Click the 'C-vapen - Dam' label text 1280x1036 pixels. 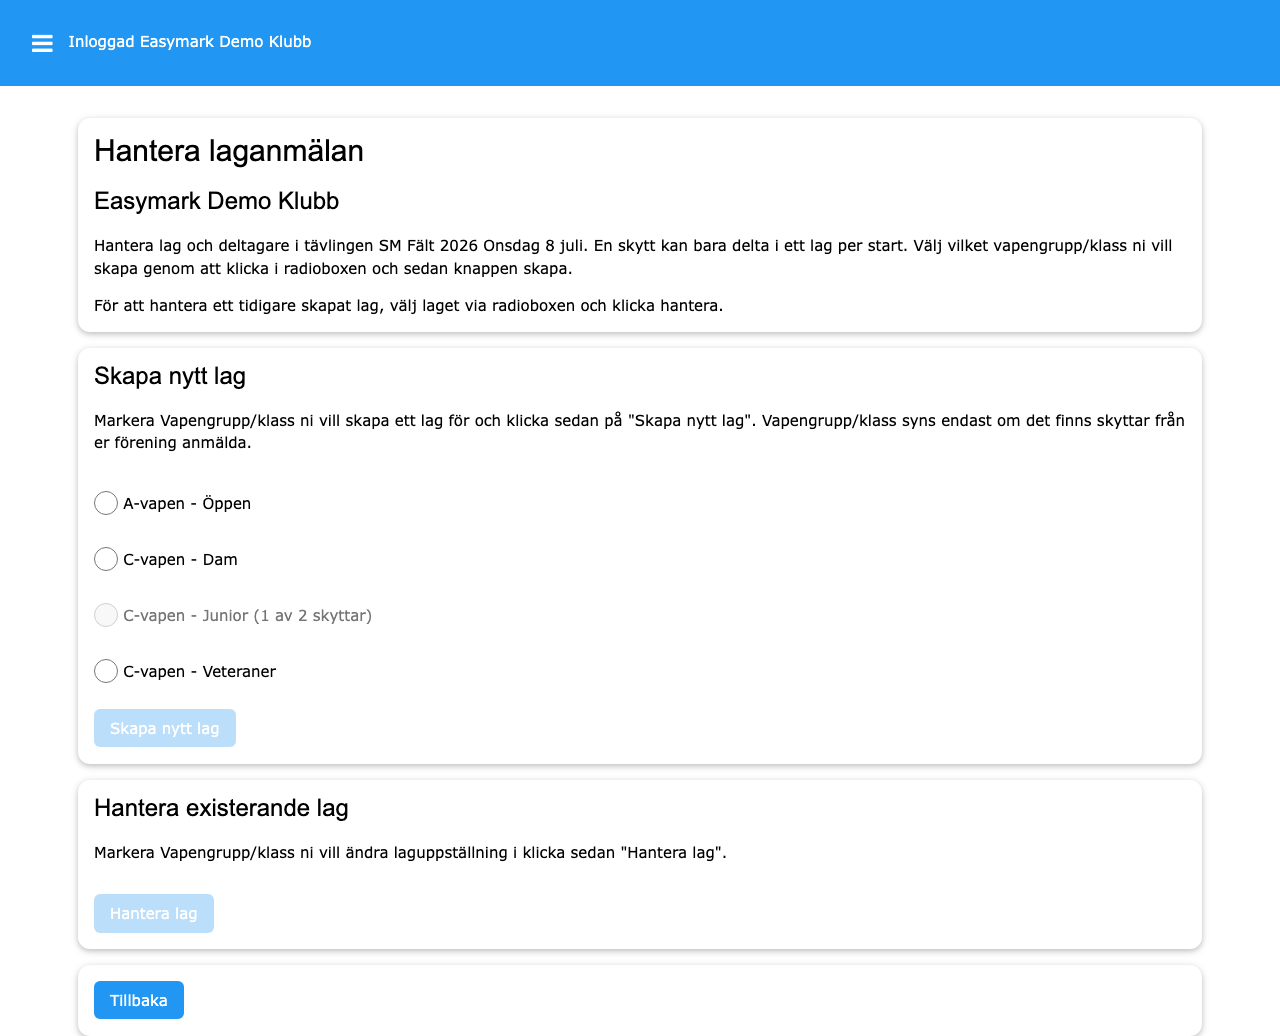pos(180,560)
